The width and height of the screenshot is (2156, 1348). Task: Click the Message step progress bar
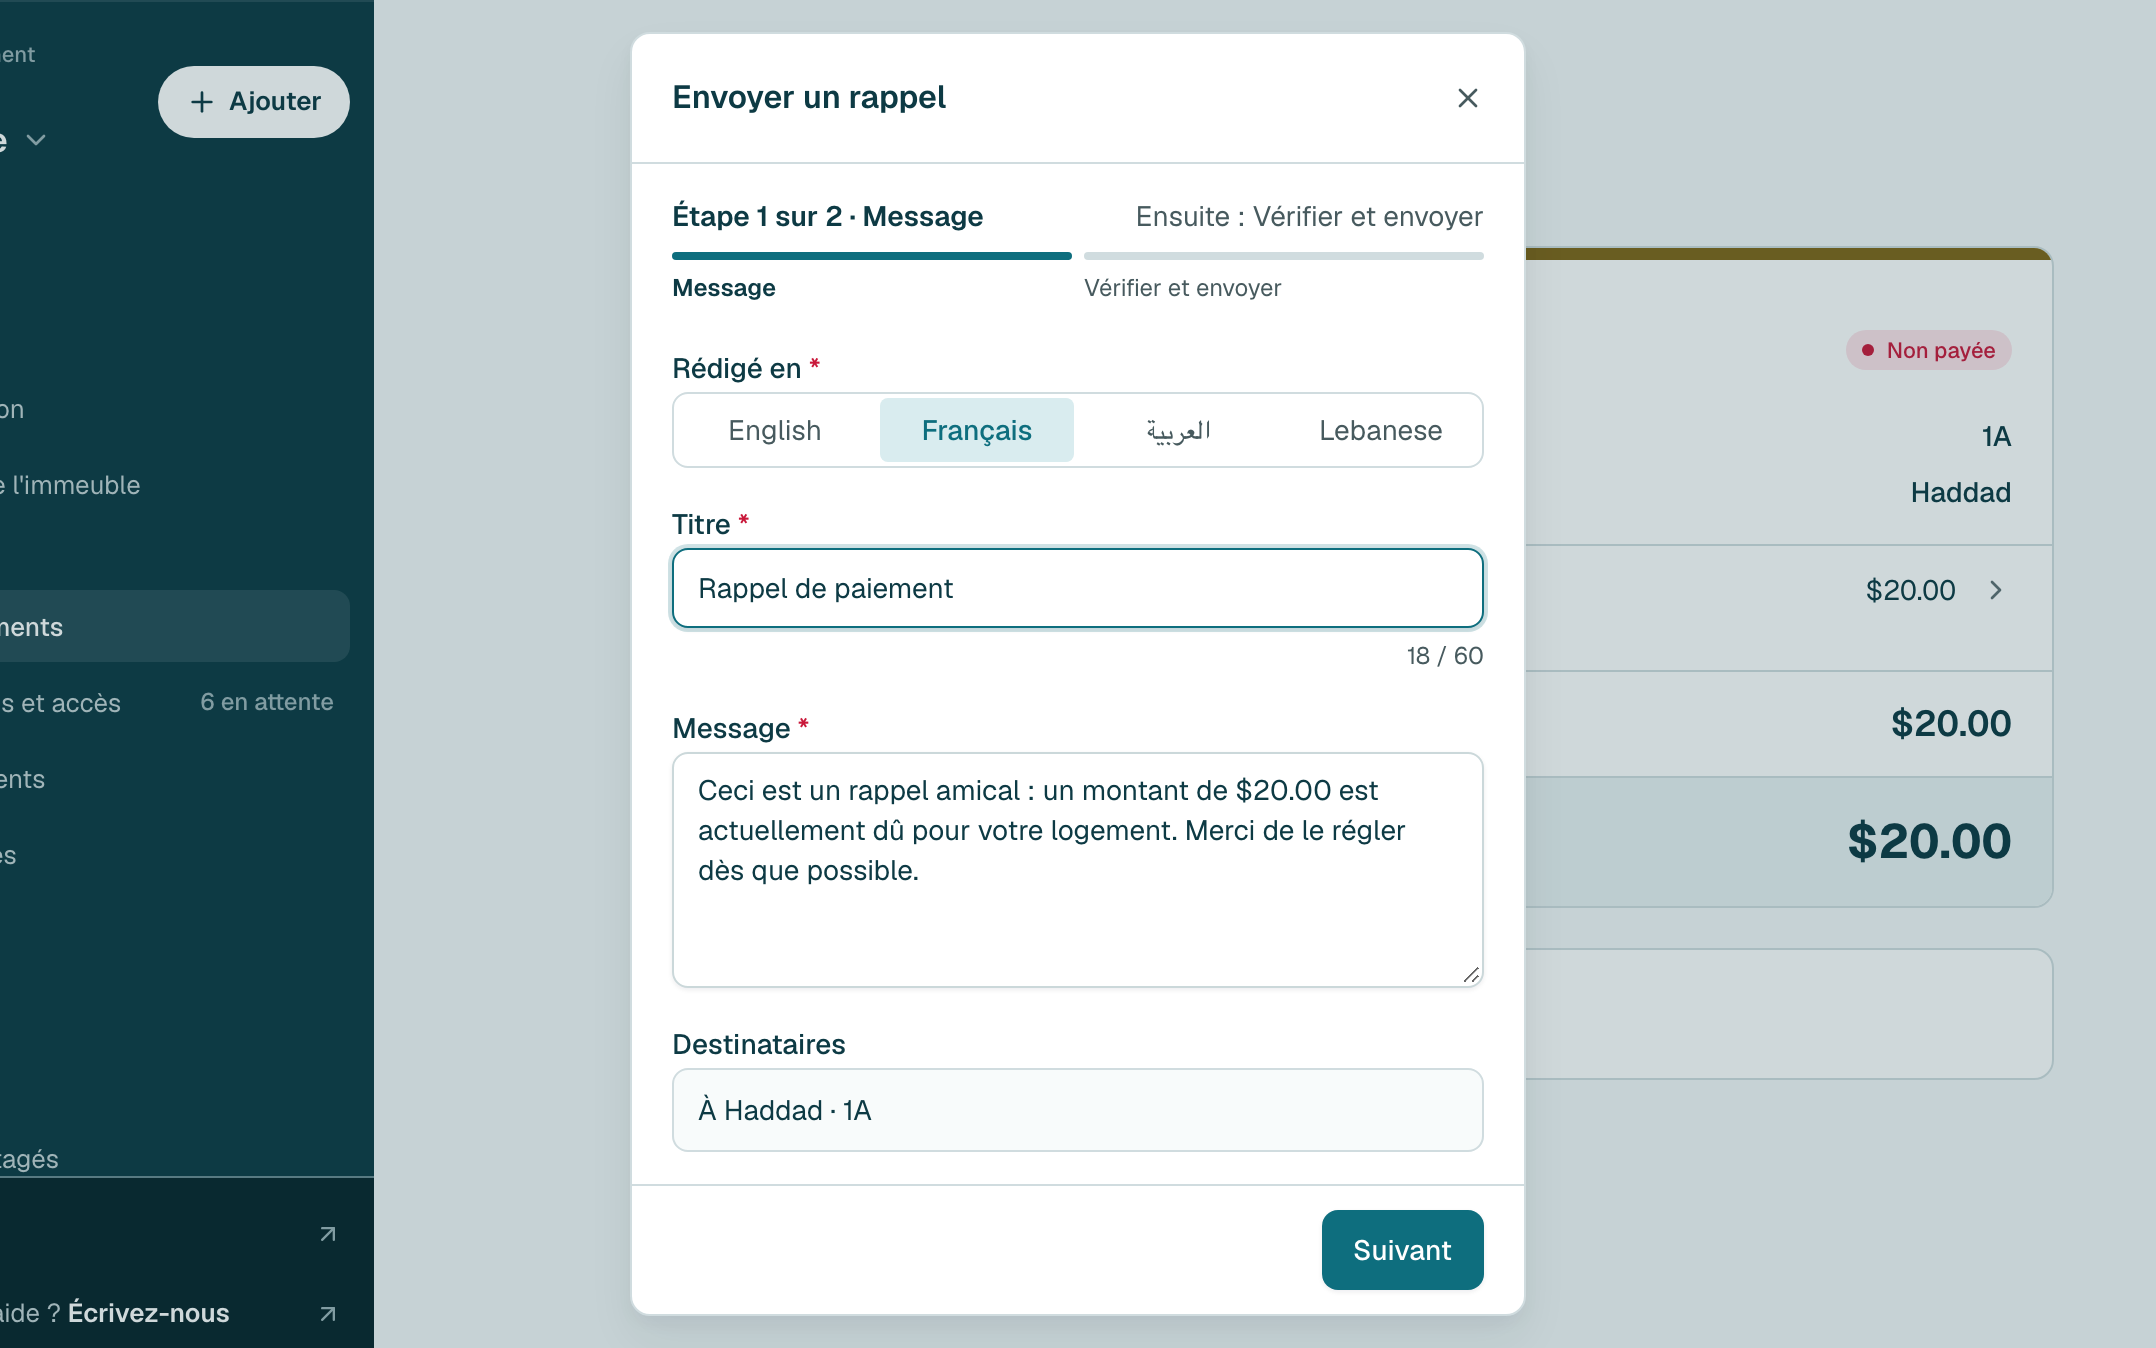click(x=872, y=256)
